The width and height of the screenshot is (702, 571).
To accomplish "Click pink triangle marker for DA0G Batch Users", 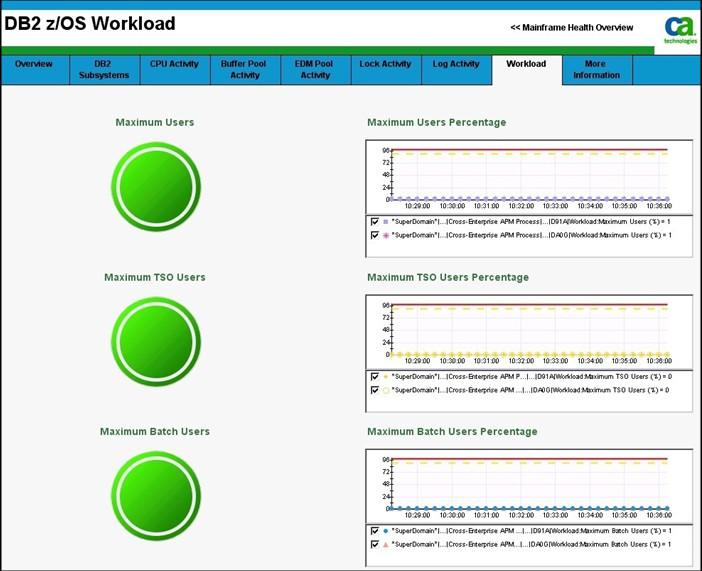I will [x=386, y=545].
